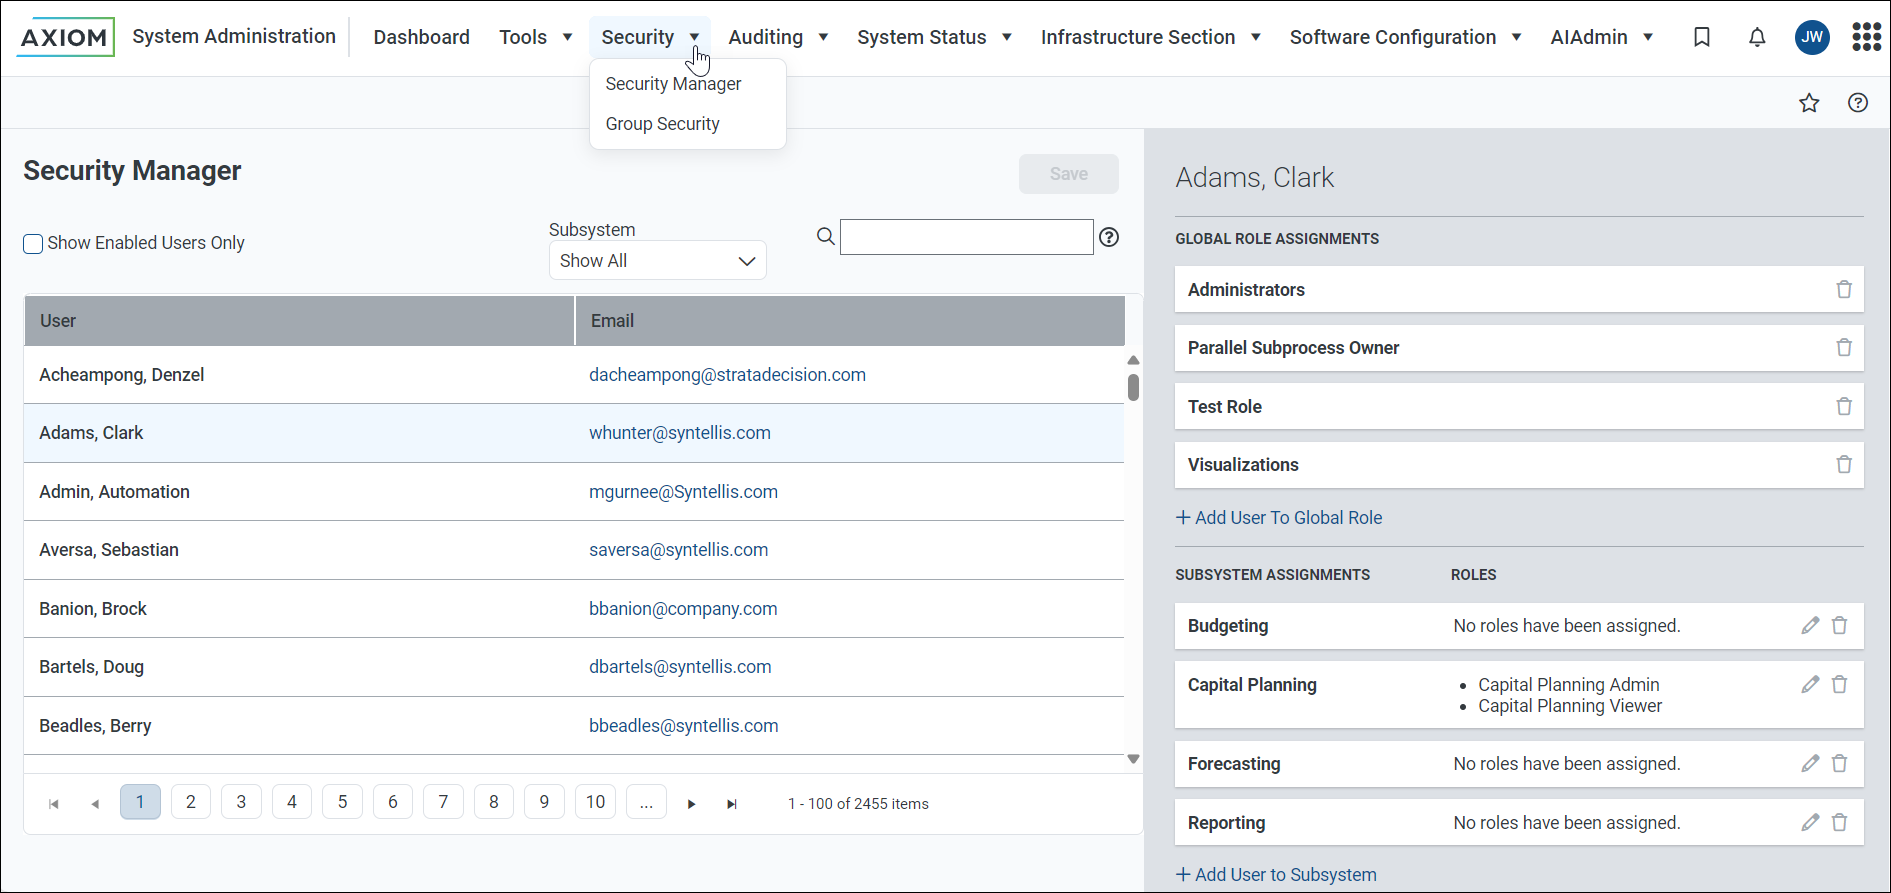
Task: Expand the Auditing menu
Action: coord(778,37)
